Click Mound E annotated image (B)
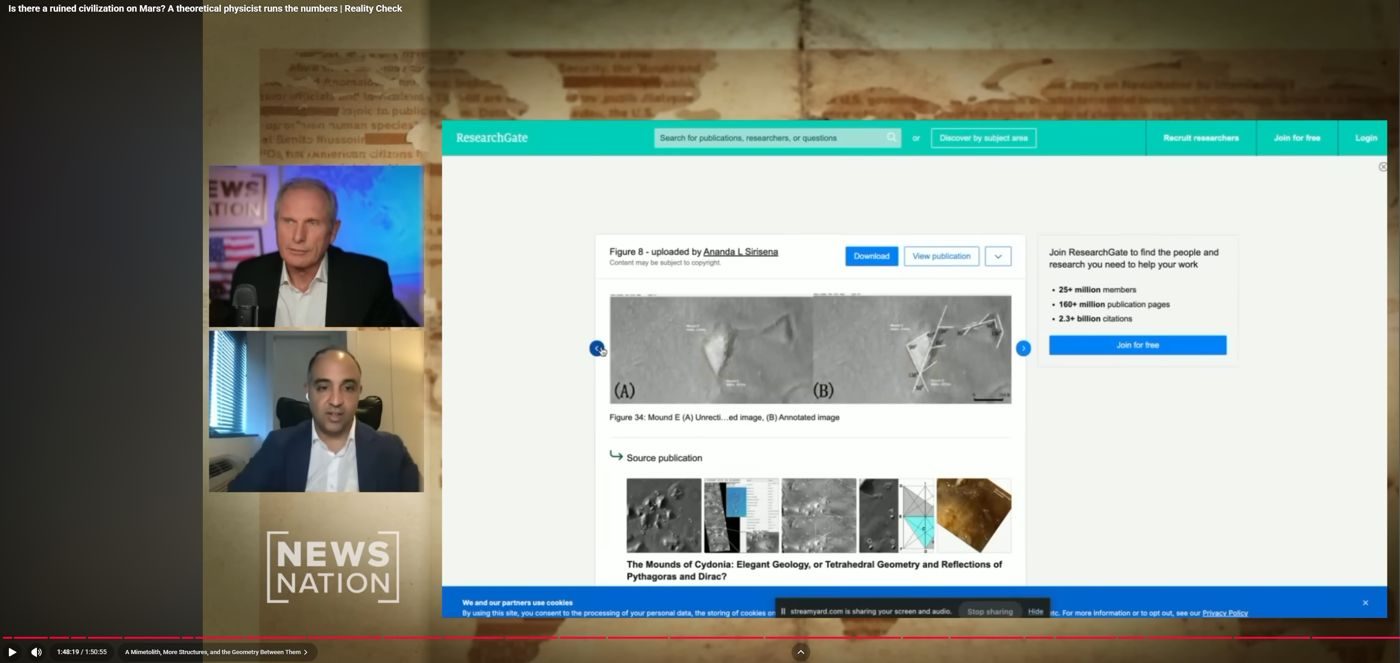The height and width of the screenshot is (663, 1400). [912, 349]
